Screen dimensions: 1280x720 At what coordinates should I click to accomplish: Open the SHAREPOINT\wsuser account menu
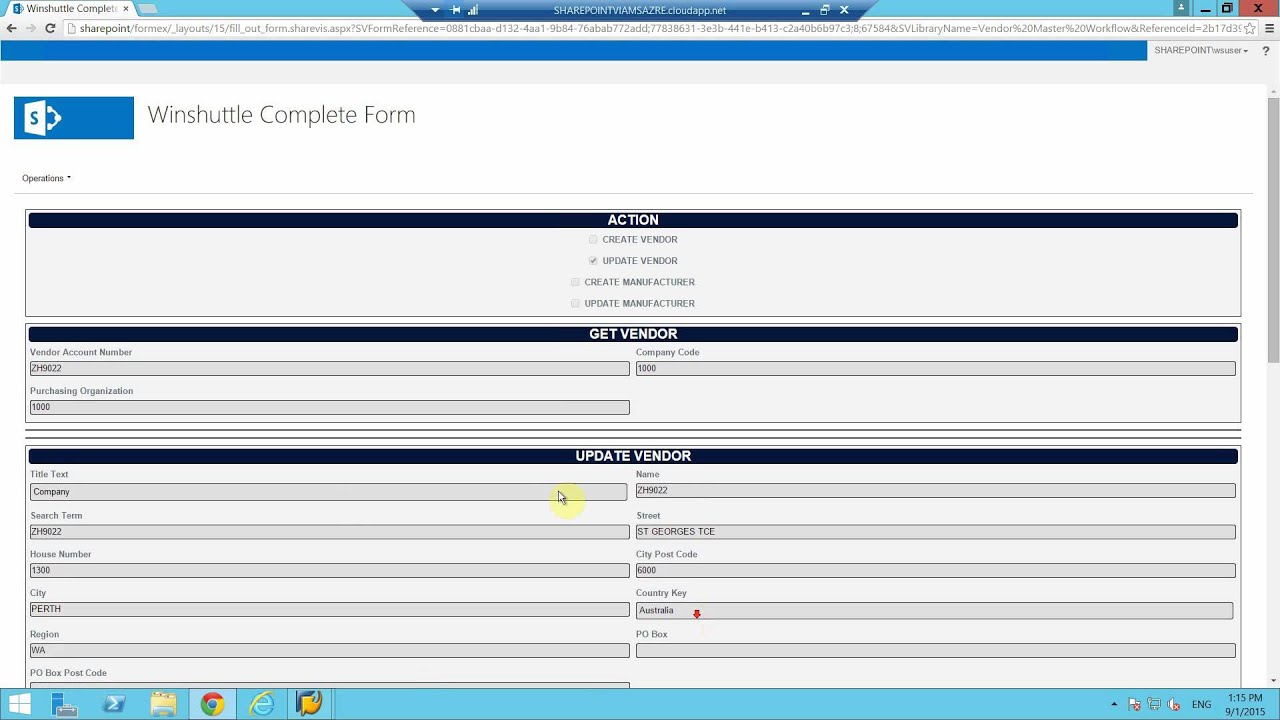(x=1201, y=50)
